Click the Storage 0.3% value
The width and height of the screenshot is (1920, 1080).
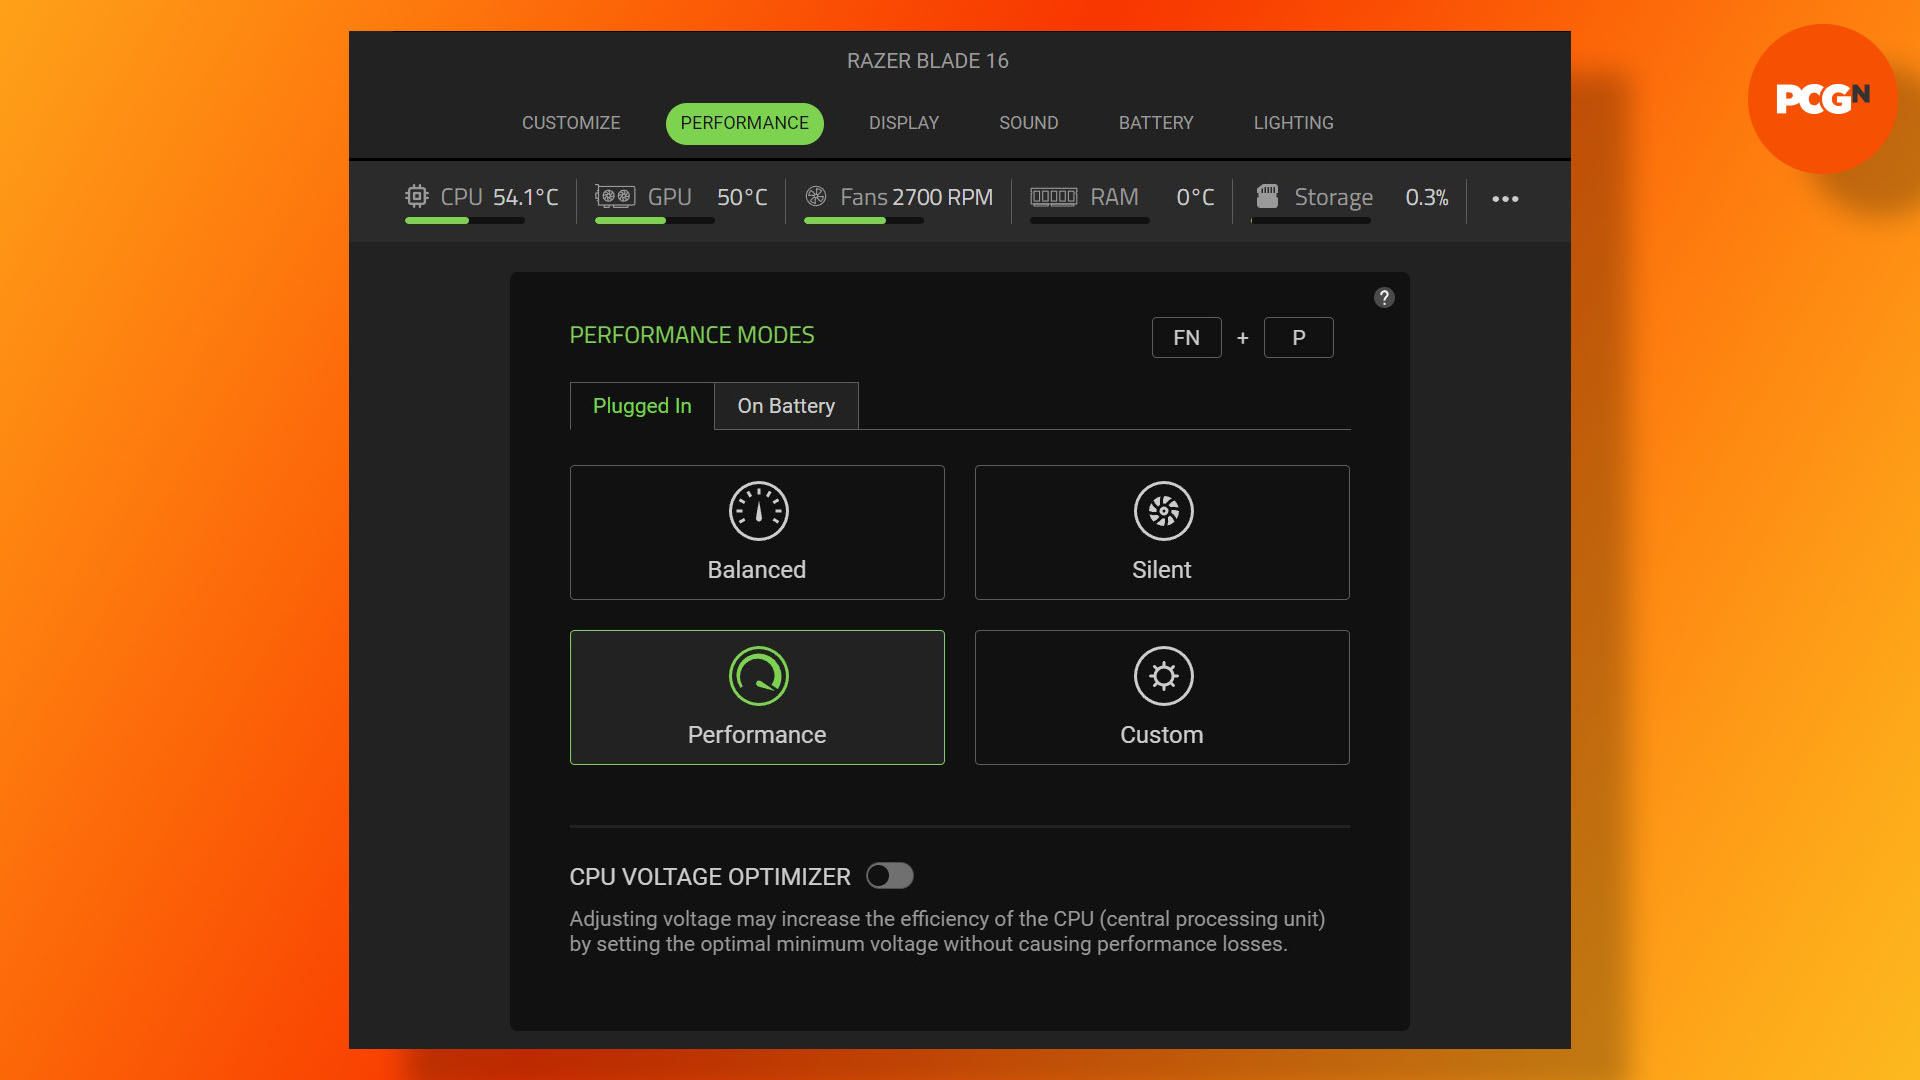[1427, 197]
